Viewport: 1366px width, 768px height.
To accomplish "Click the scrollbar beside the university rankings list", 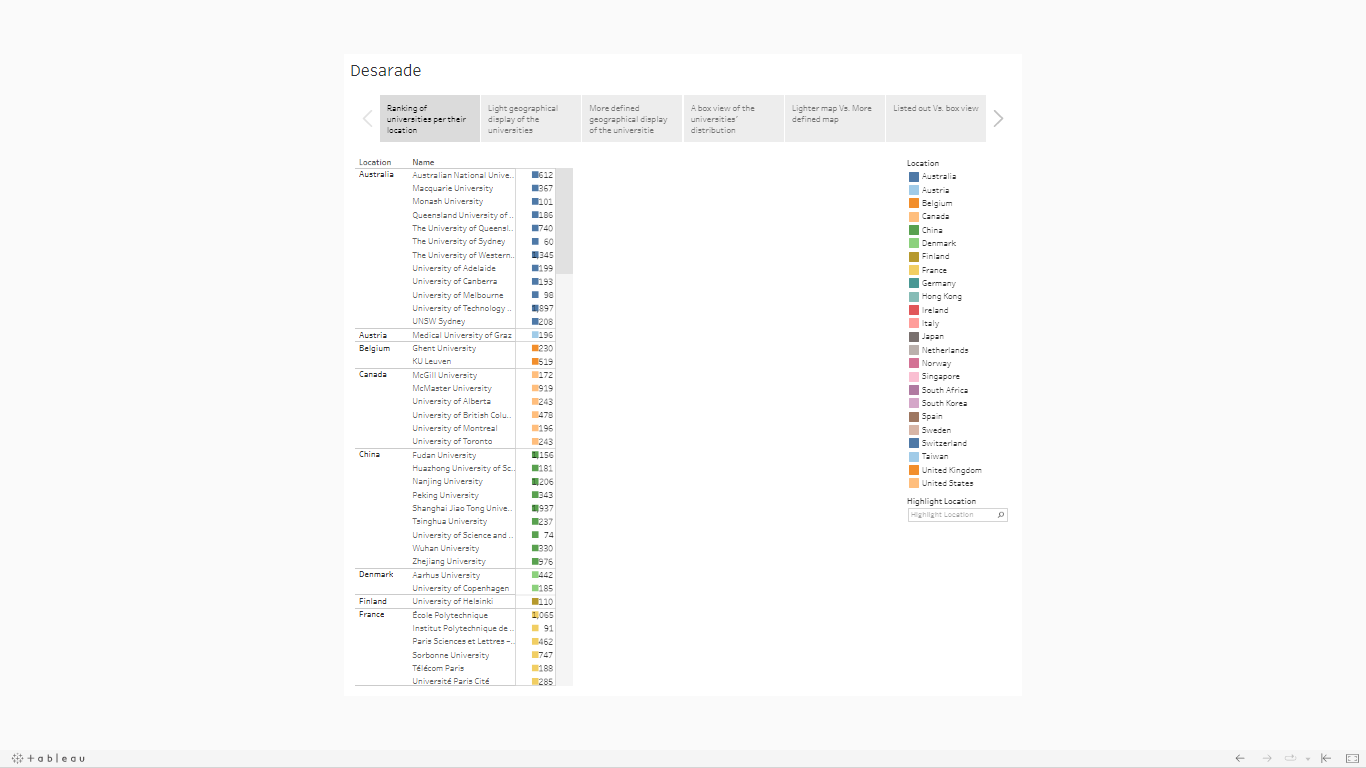I will tap(567, 220).
